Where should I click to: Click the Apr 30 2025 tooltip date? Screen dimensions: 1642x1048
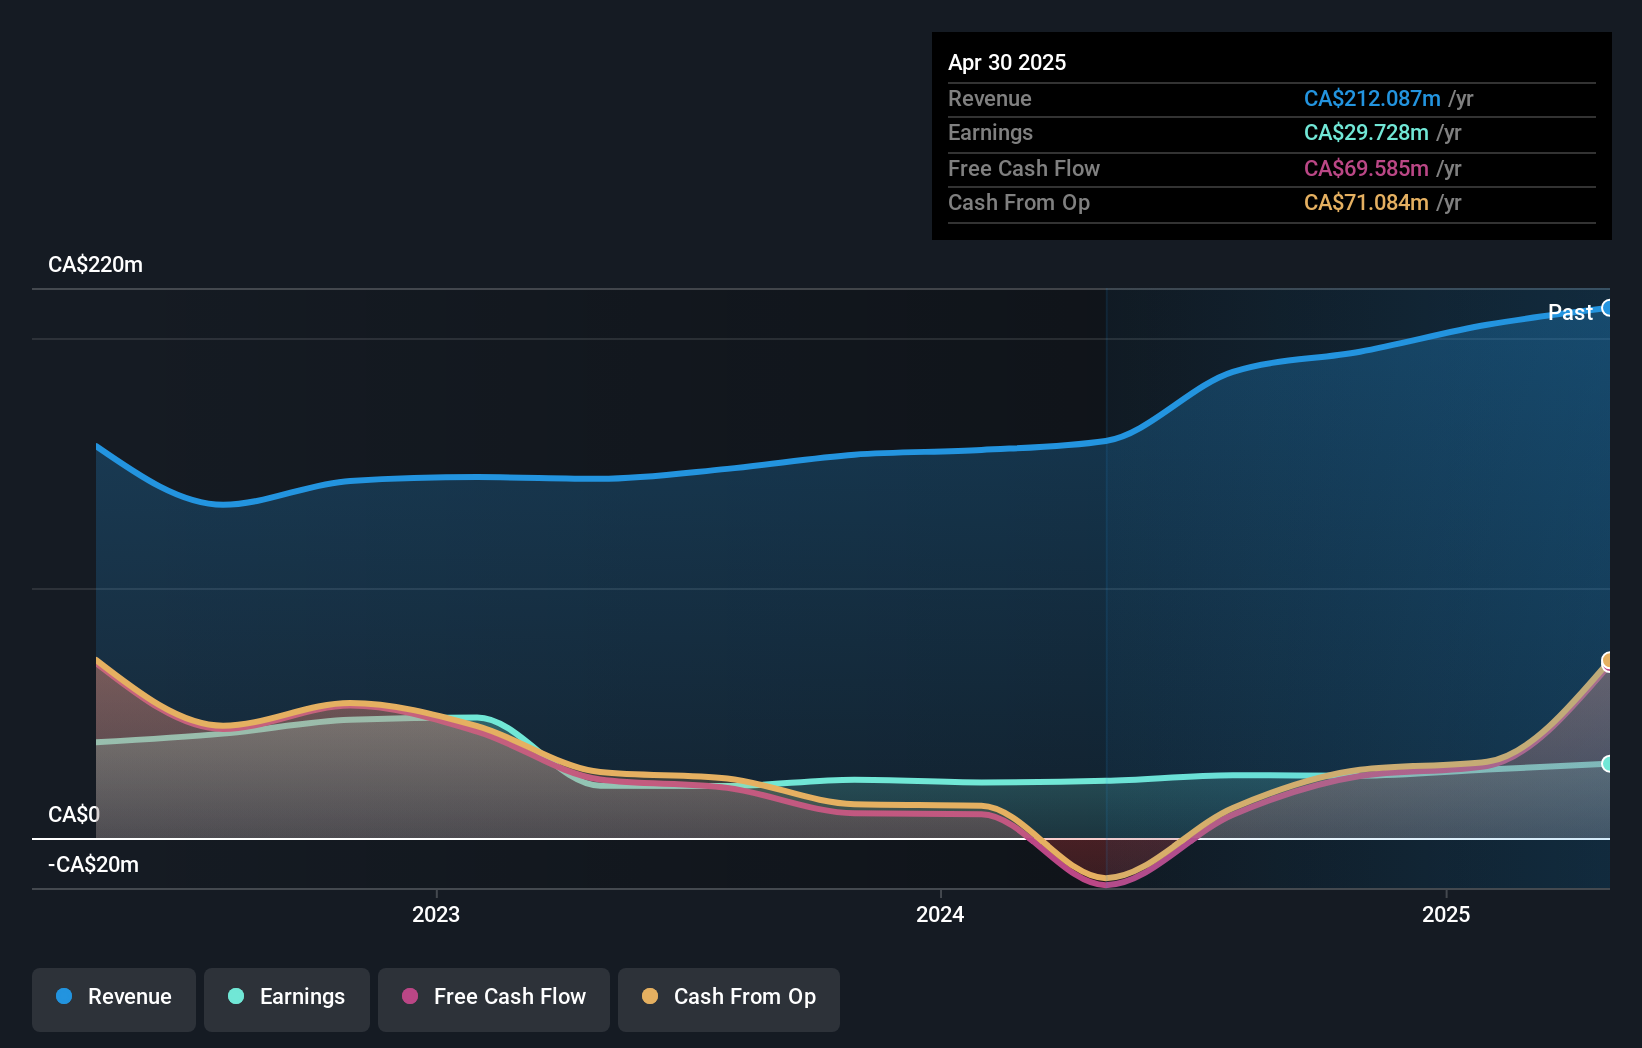1007,62
